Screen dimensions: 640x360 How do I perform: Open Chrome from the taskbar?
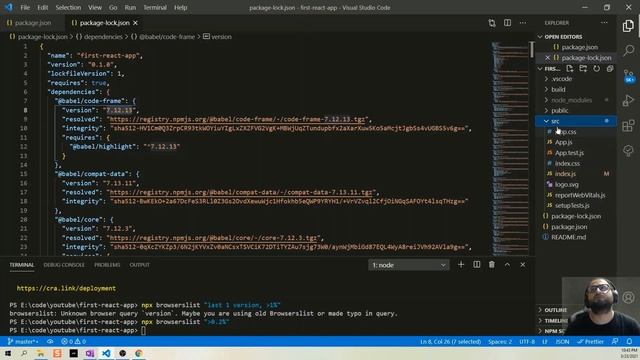pyautogui.click(x=139, y=353)
